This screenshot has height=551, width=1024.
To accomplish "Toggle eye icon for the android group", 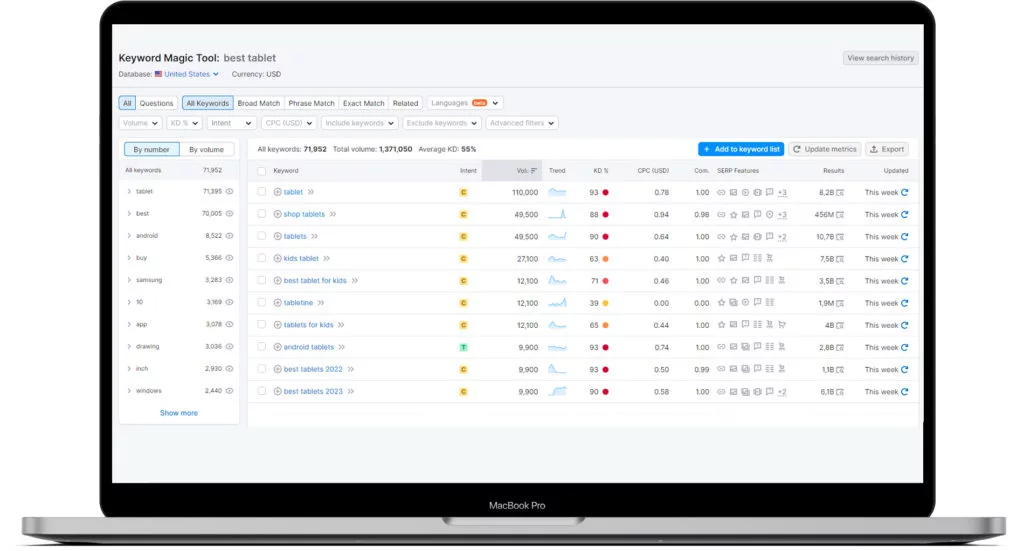I will (229, 236).
